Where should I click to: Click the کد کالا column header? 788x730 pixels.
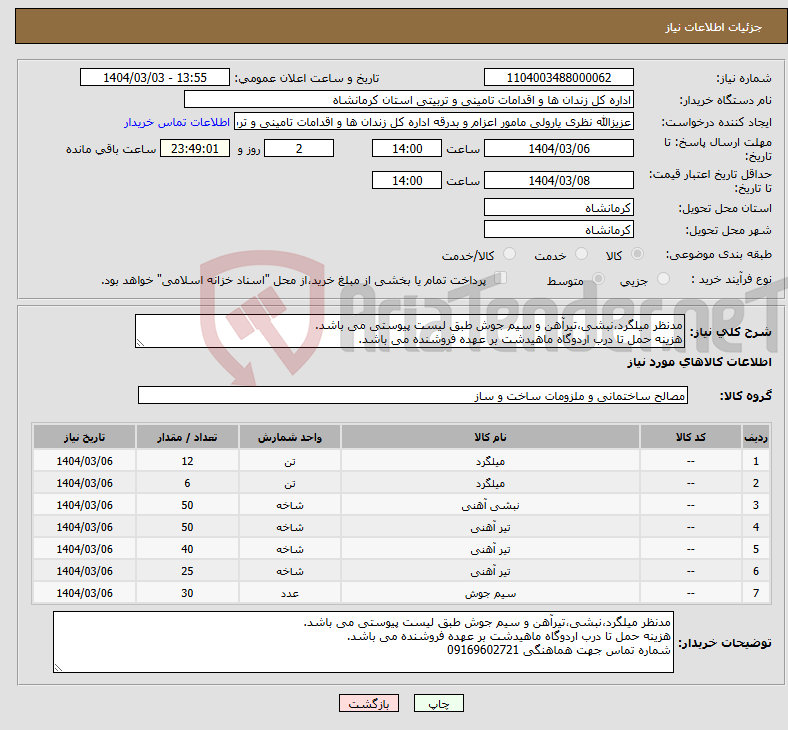click(691, 437)
